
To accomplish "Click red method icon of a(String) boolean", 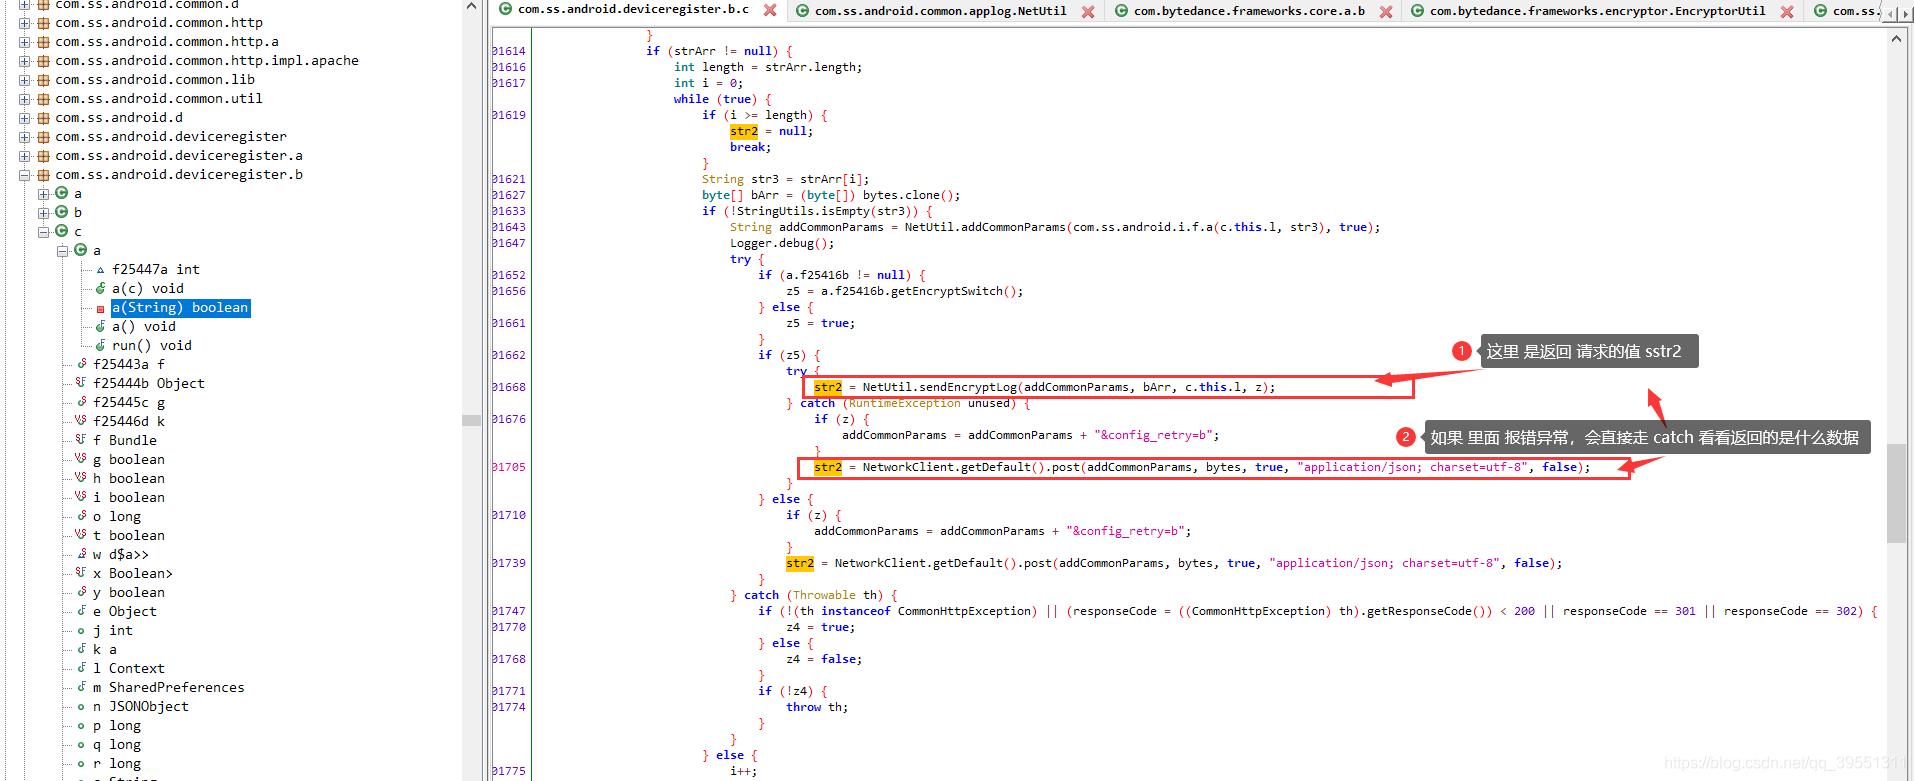I will [x=100, y=309].
